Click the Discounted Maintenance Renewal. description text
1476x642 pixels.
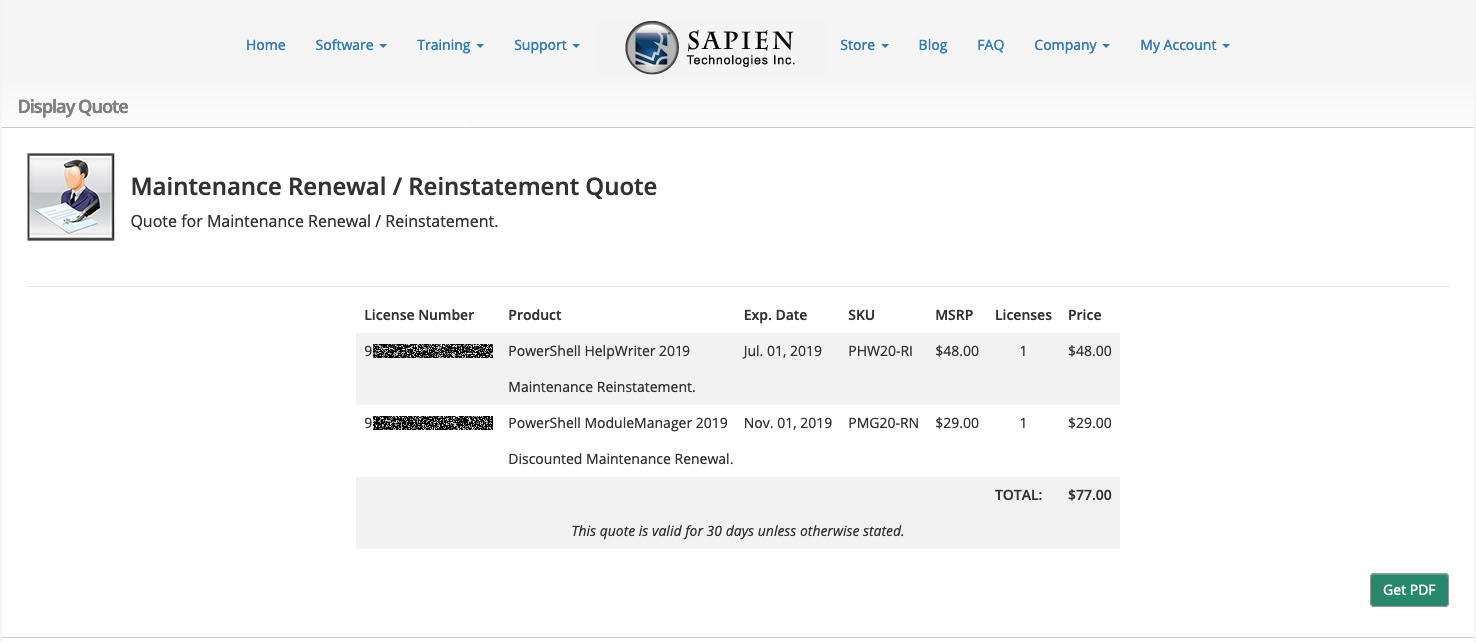[621, 459]
